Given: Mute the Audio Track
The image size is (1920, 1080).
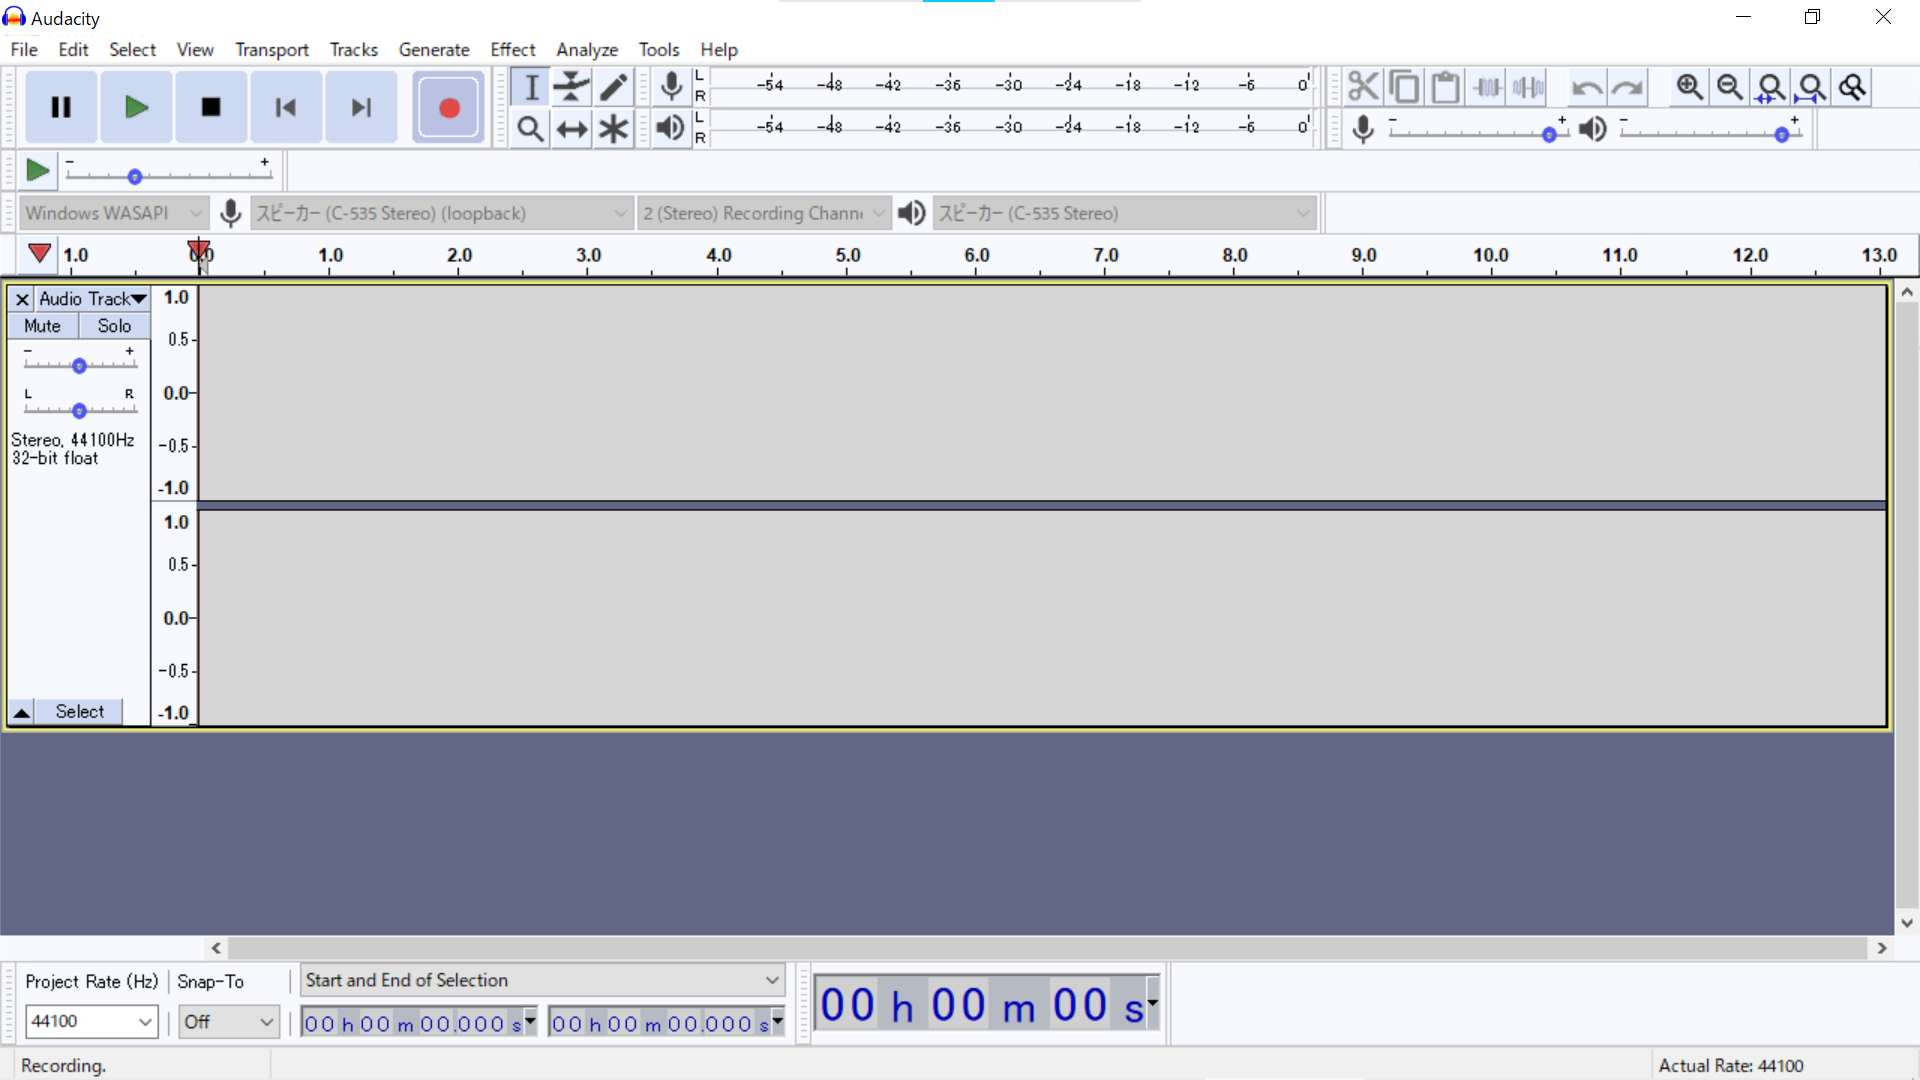Looking at the screenshot, I should (x=43, y=326).
